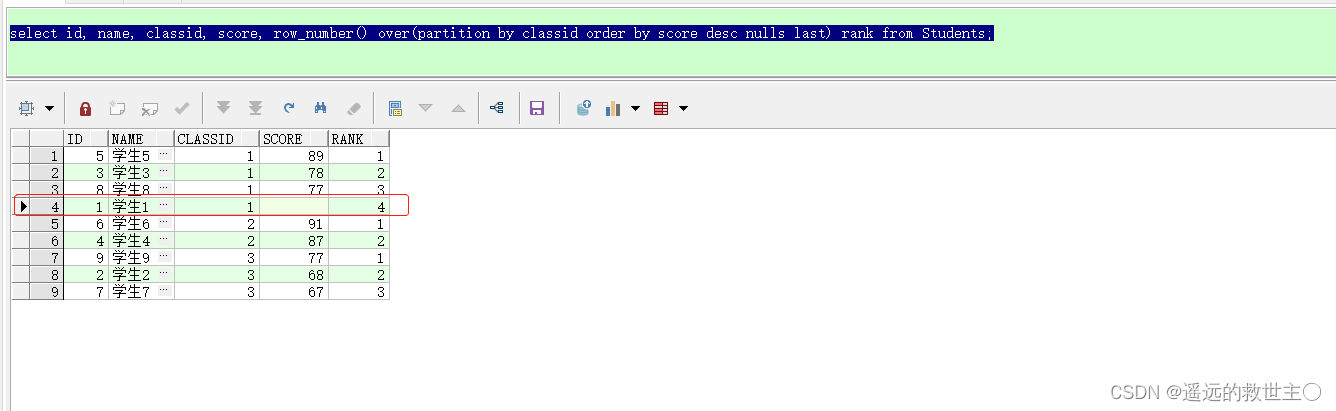The width and height of the screenshot is (1336, 411).
Task: Click the fetch next page icon
Action: tap(224, 108)
